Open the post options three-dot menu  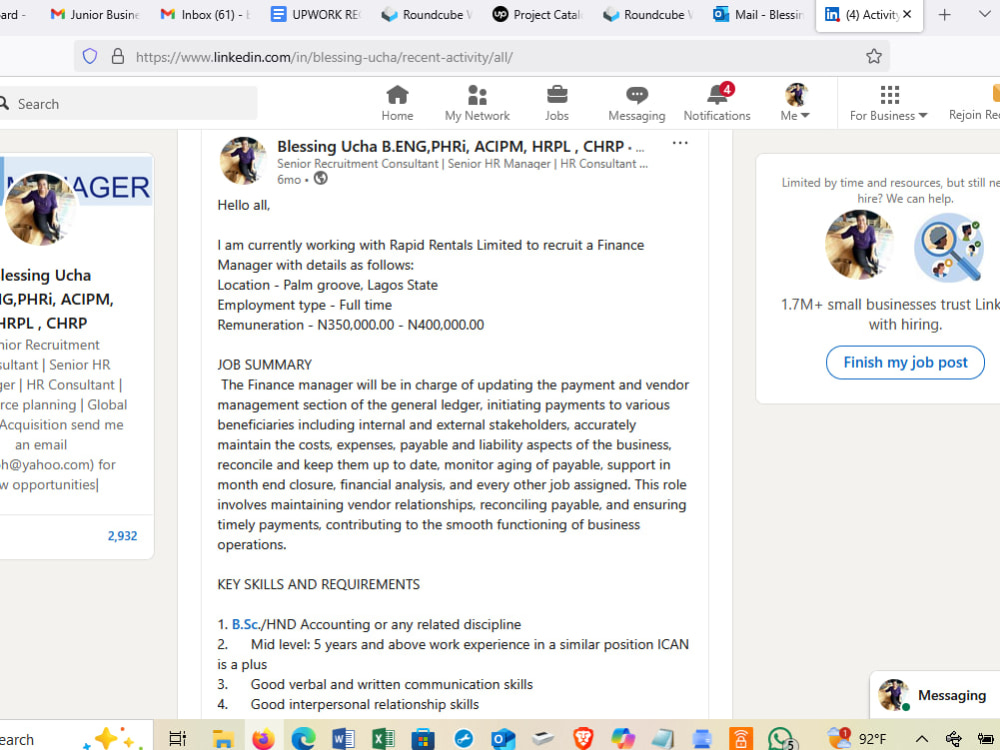(680, 143)
